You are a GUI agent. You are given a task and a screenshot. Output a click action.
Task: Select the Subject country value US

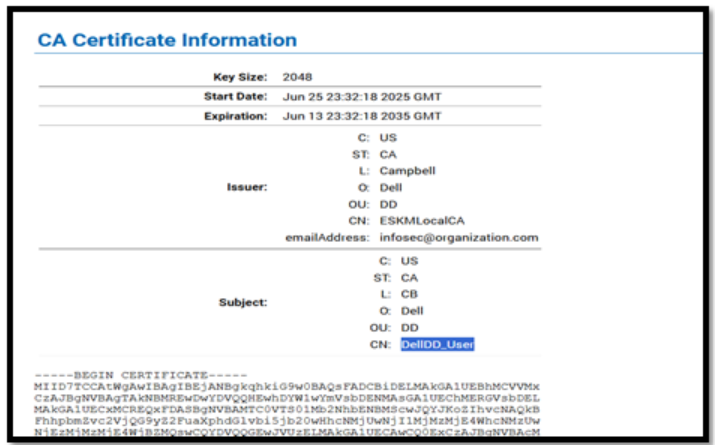tap(409, 261)
